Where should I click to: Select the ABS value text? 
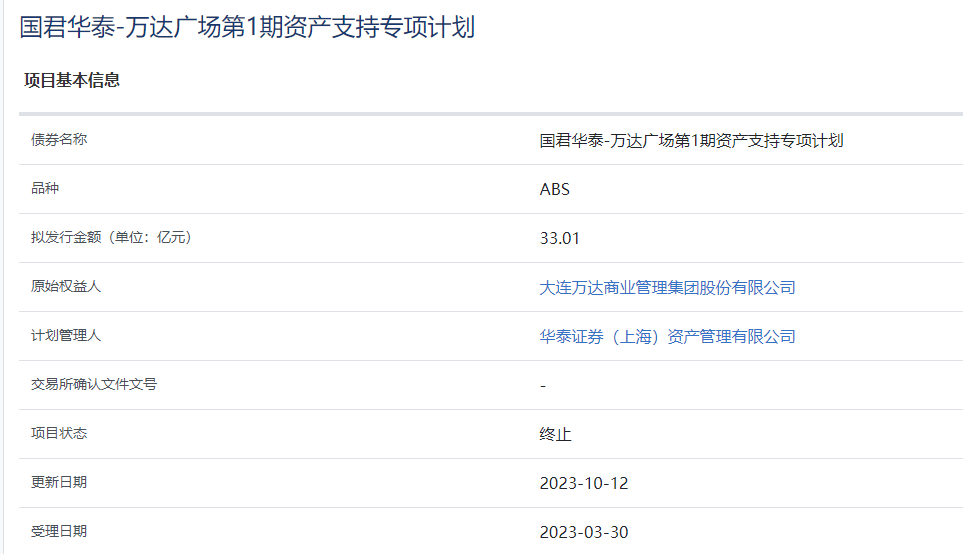(x=554, y=189)
